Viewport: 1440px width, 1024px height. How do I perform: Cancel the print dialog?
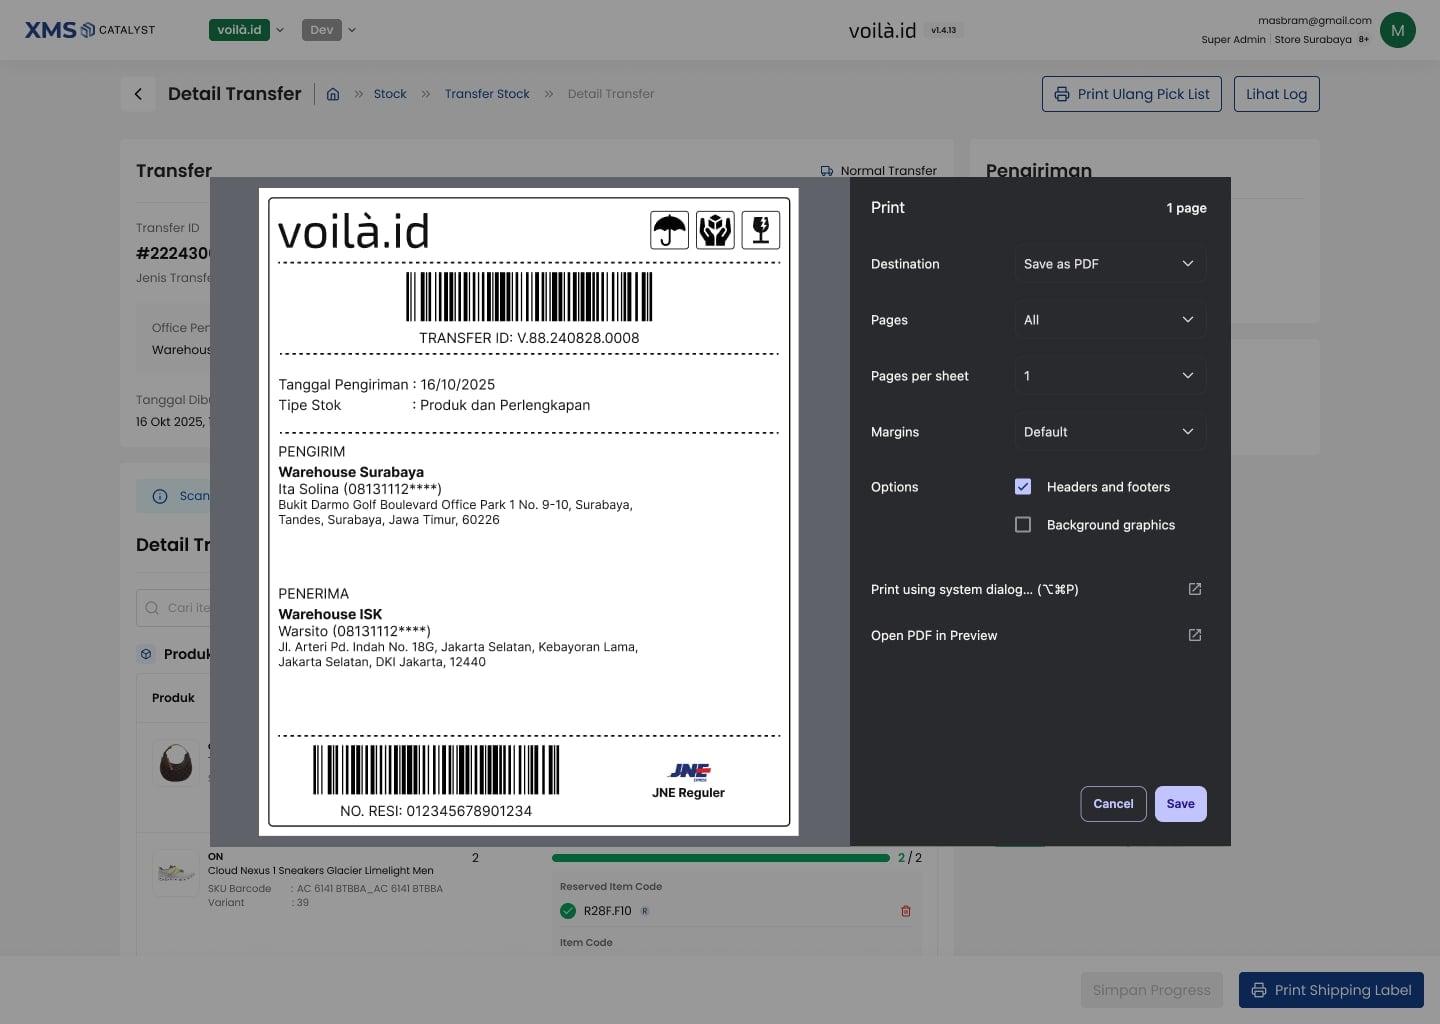coord(1113,804)
